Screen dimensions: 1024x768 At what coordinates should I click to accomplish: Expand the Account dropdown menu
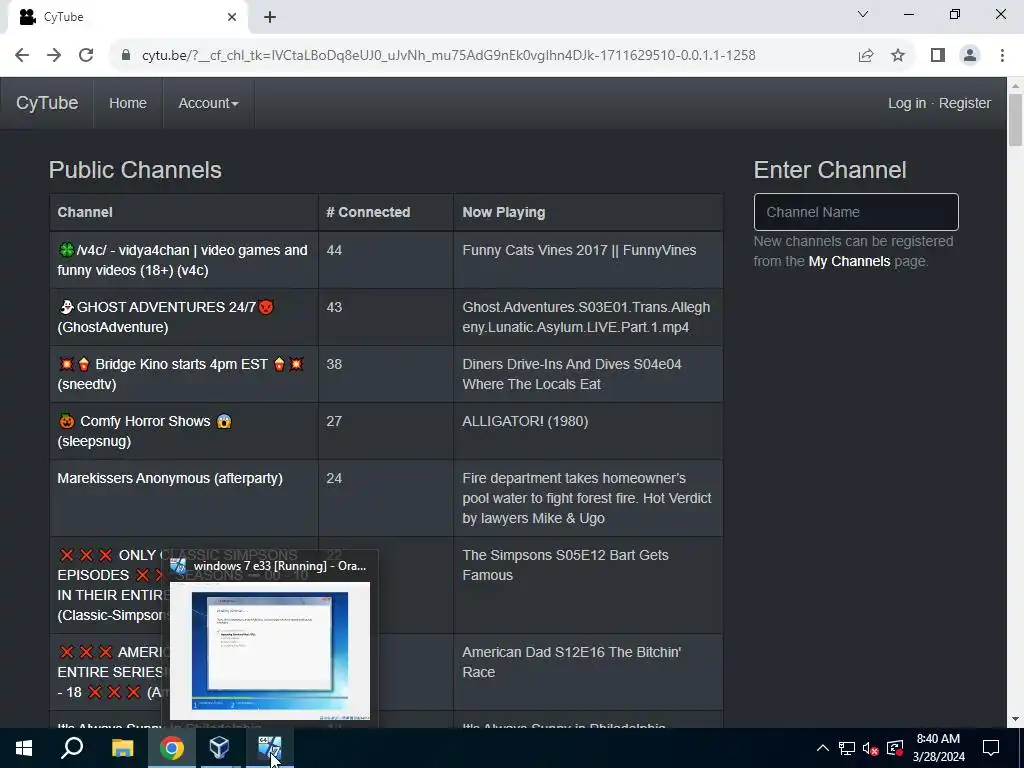(x=208, y=103)
